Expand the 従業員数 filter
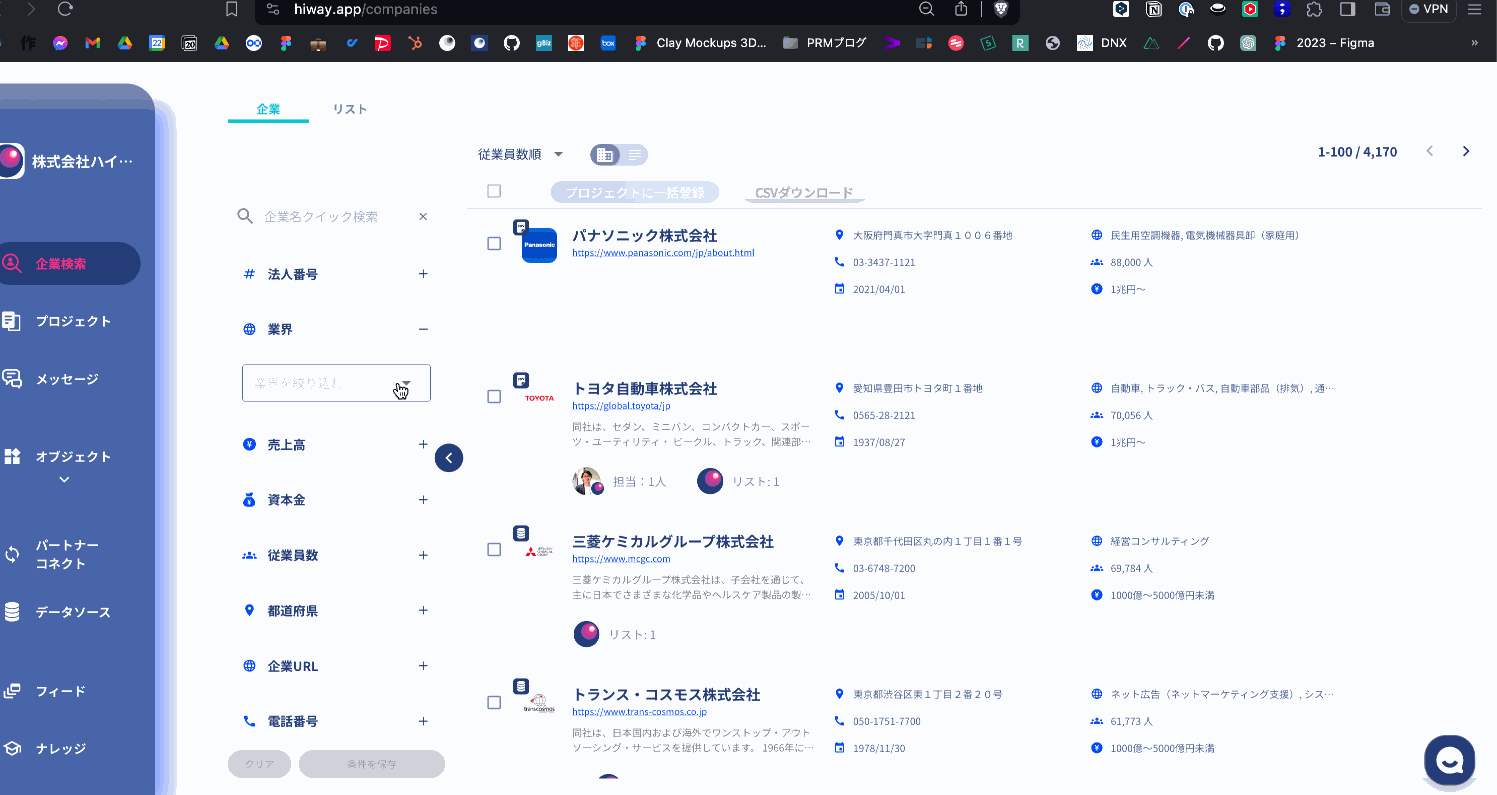1497x795 pixels. point(423,555)
